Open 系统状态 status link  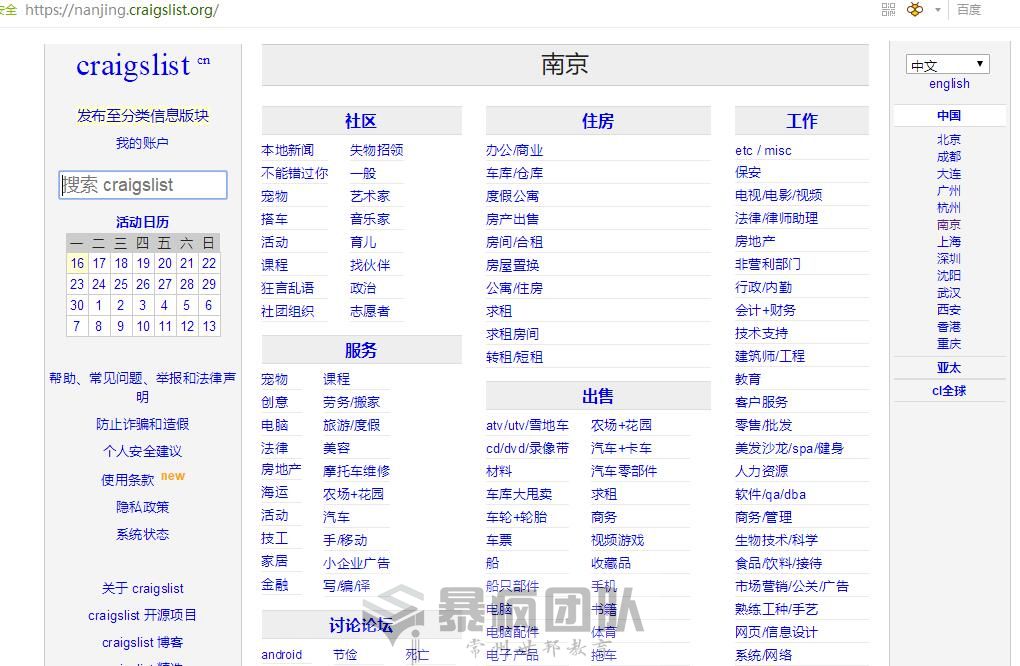pyautogui.click(x=142, y=534)
